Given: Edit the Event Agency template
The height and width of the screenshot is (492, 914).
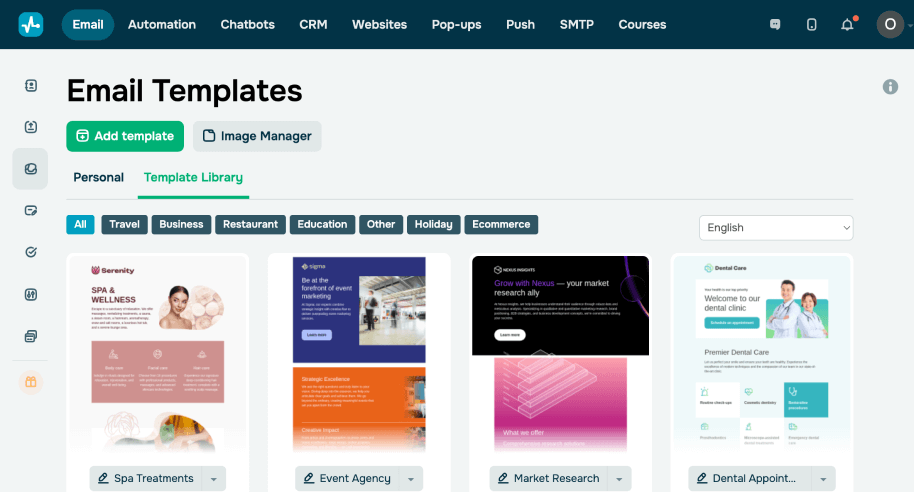Looking at the screenshot, I should tap(347, 479).
